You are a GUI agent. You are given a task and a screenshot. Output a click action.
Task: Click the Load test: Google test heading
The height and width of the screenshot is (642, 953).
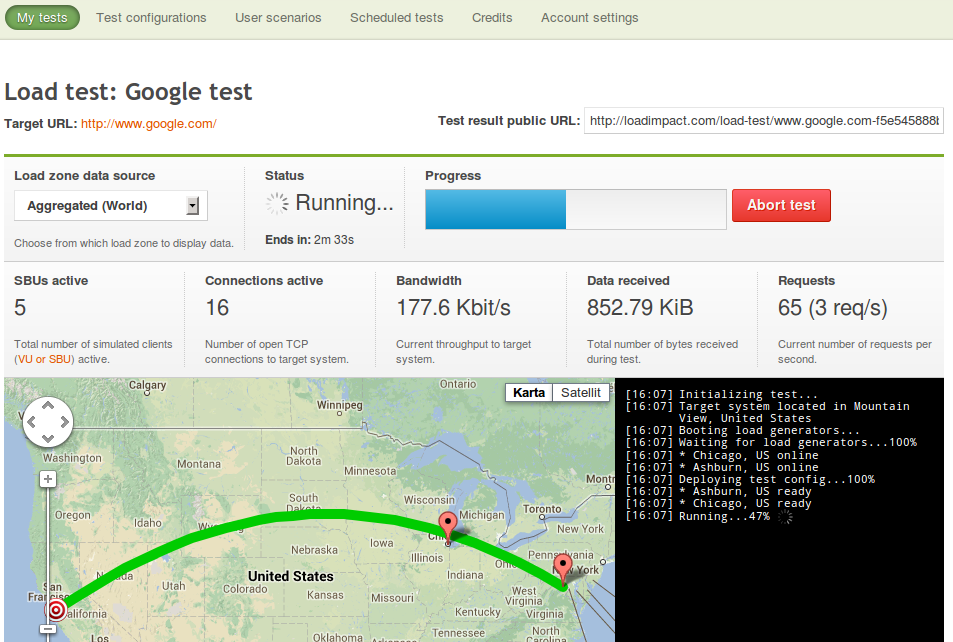[128, 92]
